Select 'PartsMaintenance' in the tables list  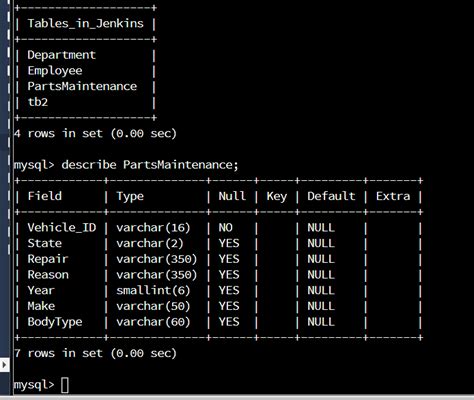(x=82, y=86)
